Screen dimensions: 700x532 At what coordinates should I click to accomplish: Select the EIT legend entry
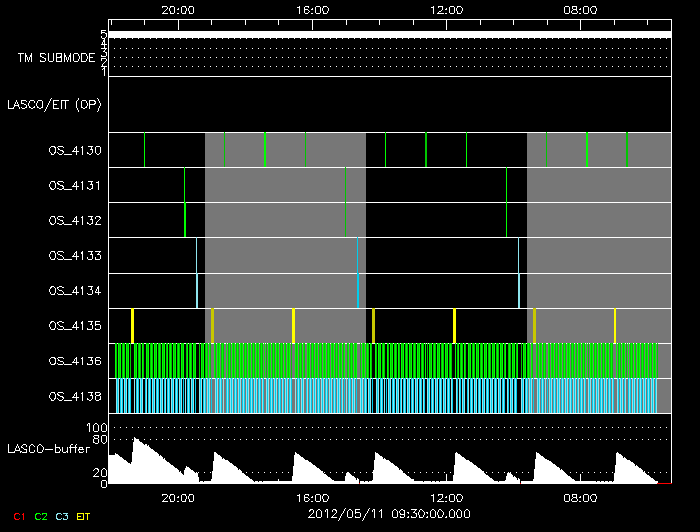[84, 516]
